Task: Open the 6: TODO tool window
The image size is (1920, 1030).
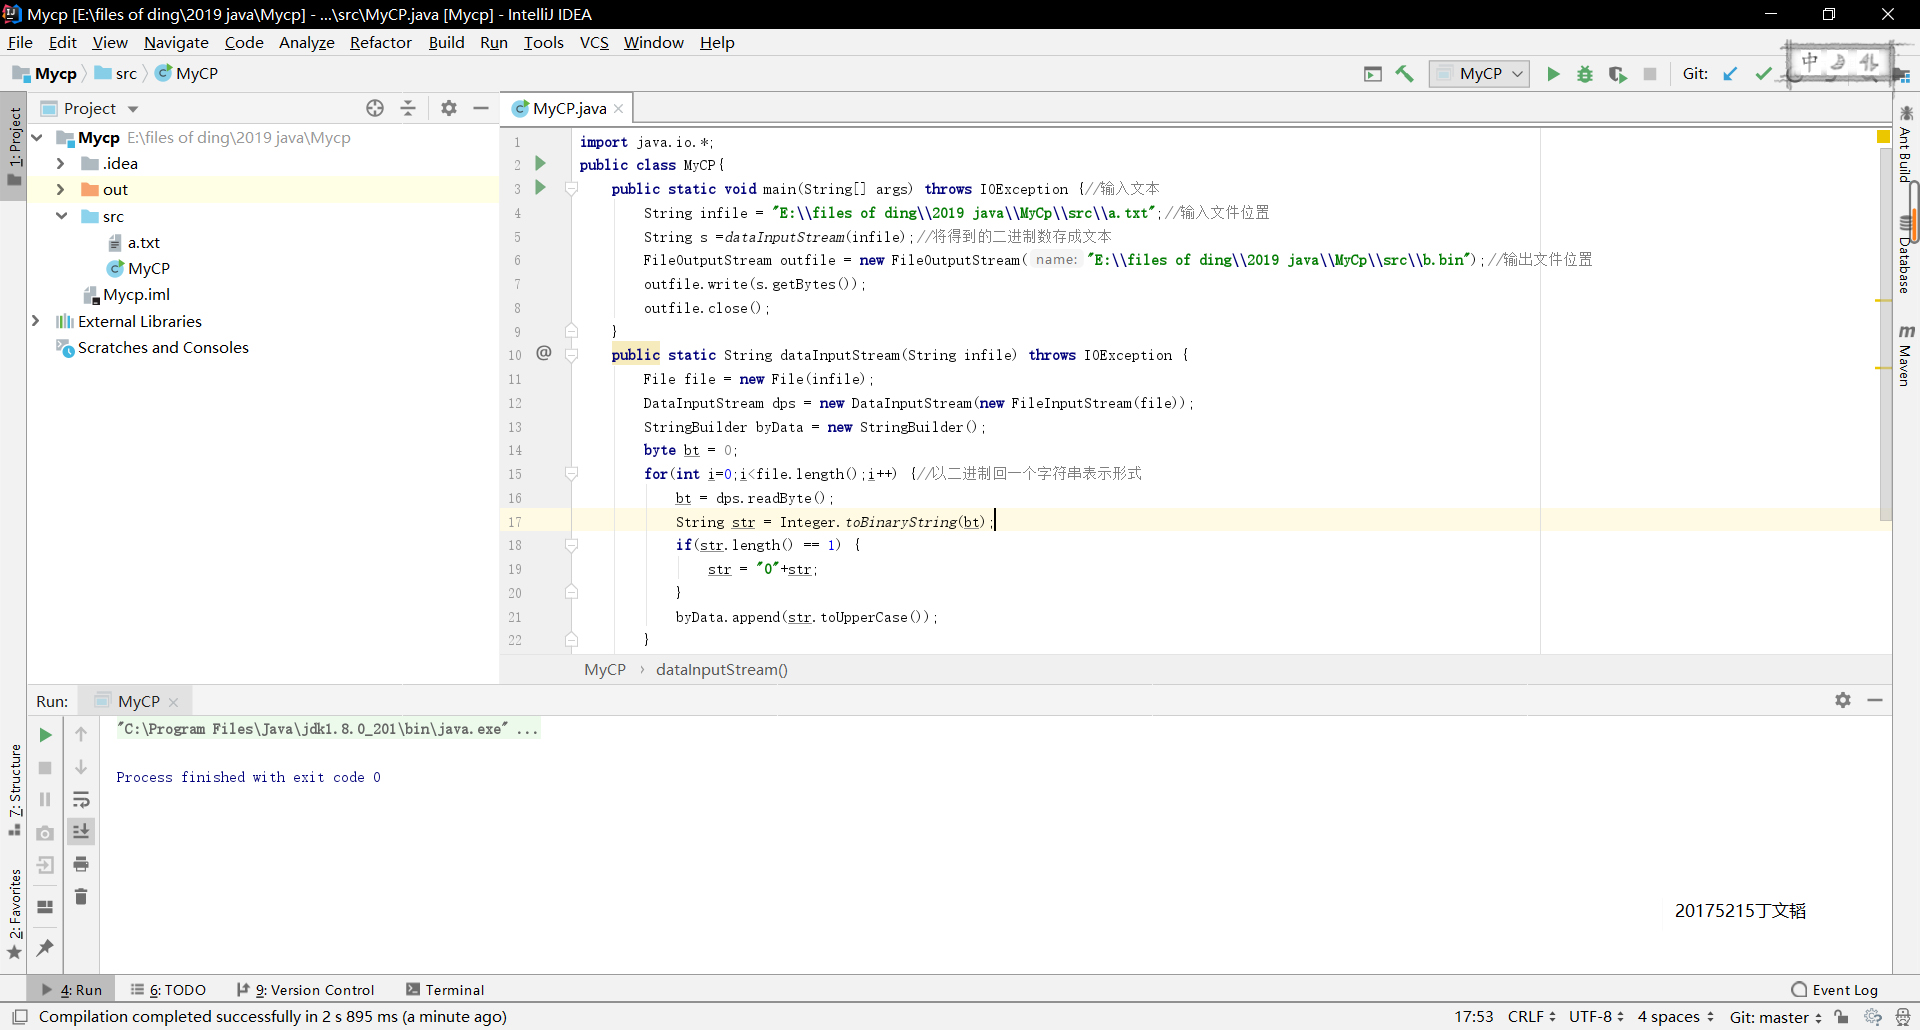Action: click(x=168, y=990)
